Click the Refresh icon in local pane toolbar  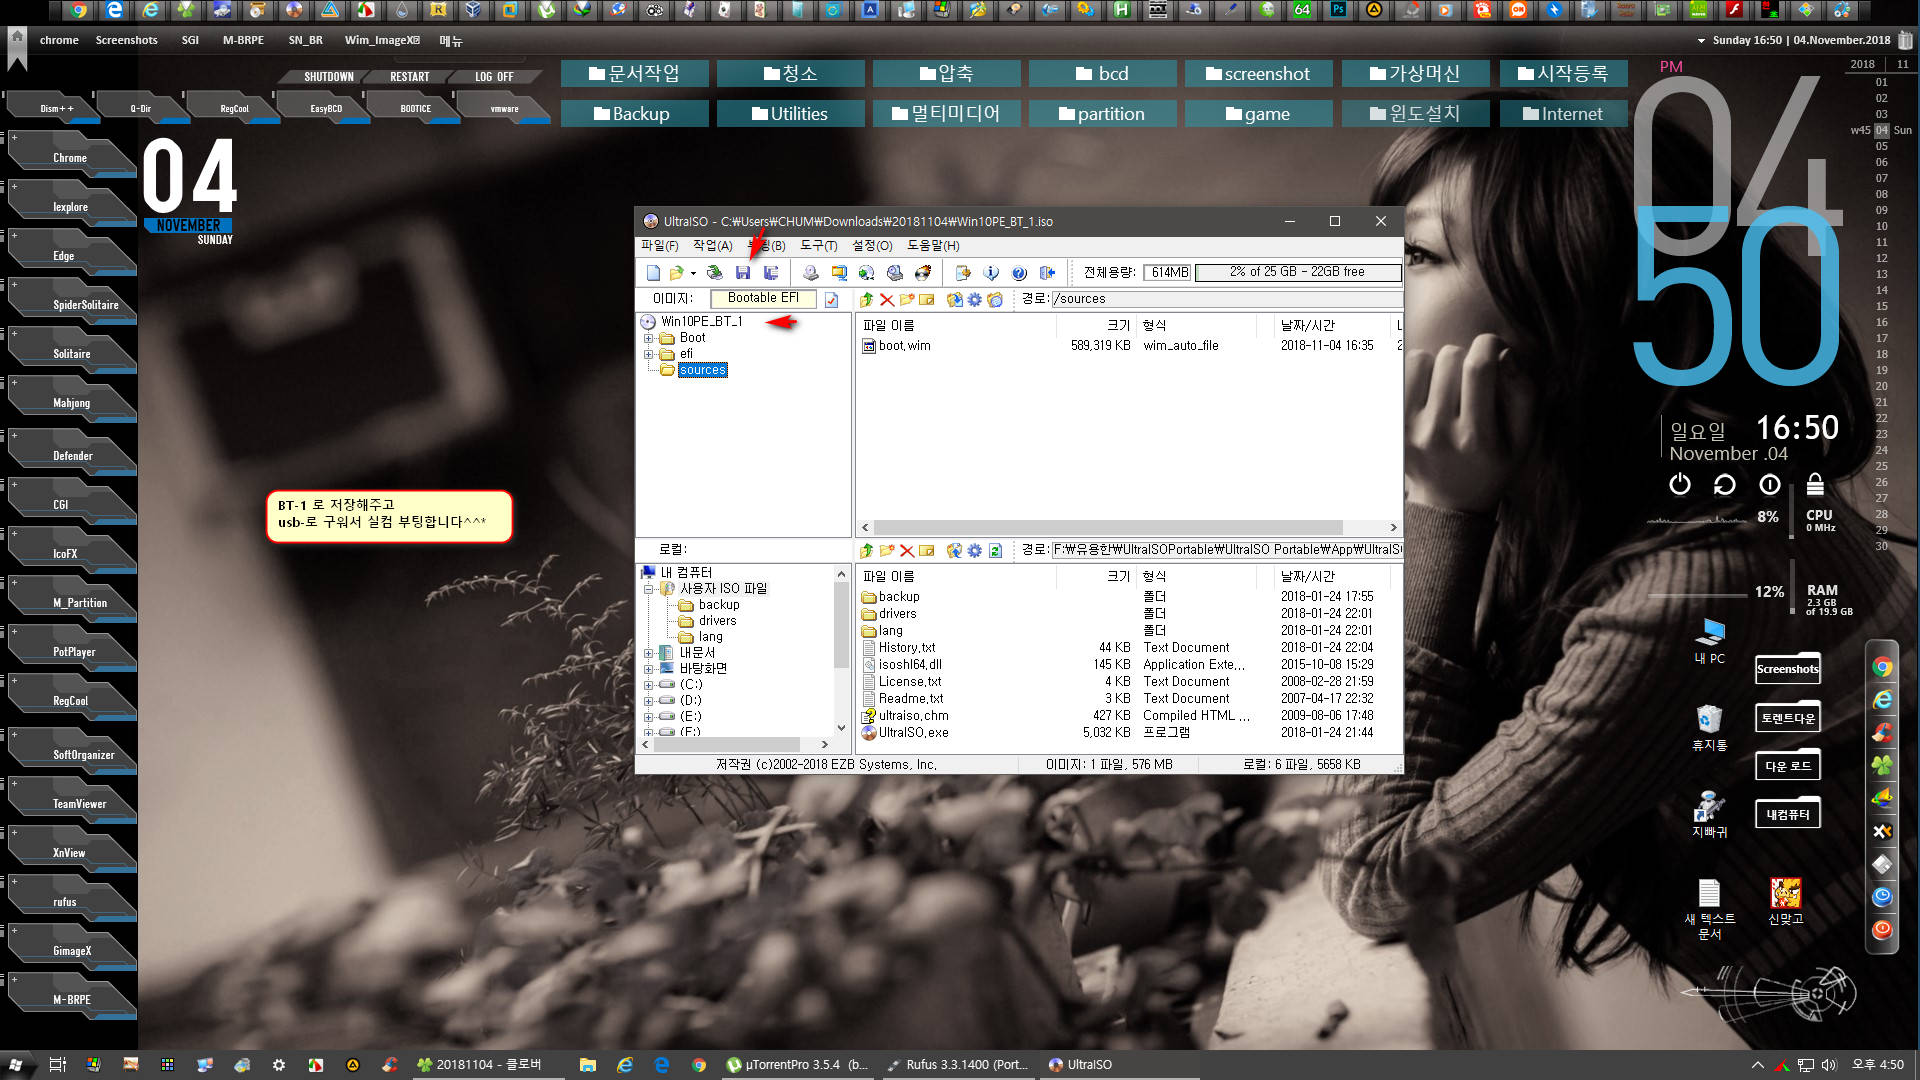995,551
